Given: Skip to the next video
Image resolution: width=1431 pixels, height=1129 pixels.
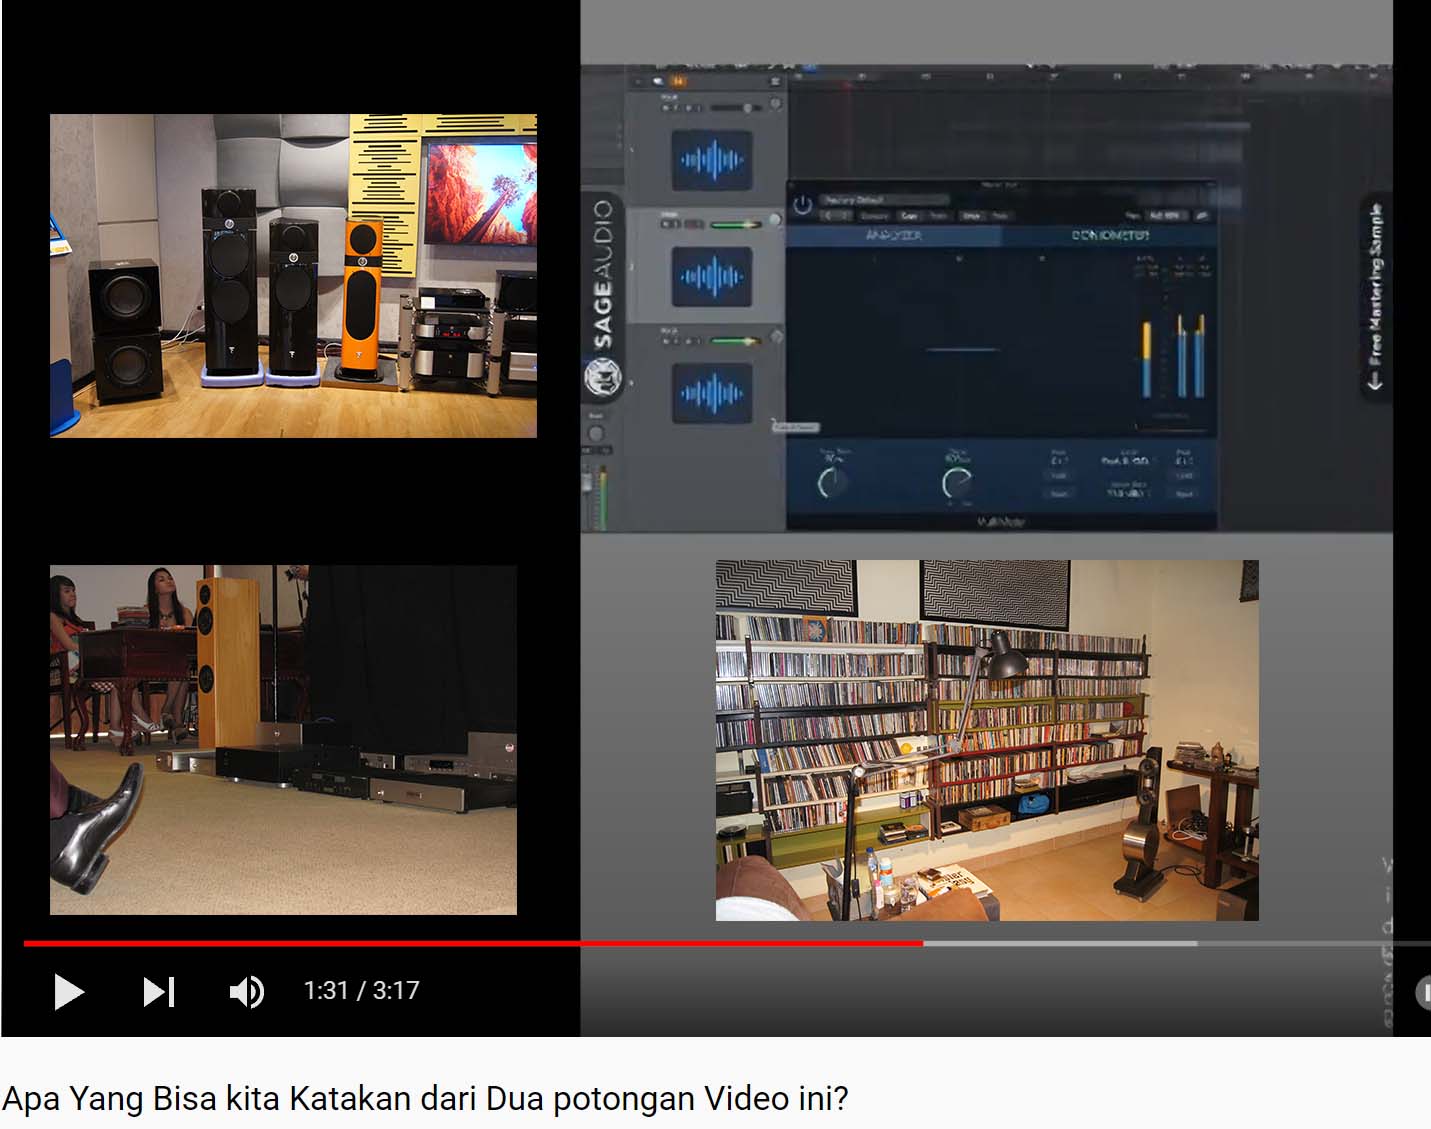Looking at the screenshot, I should pos(159,991).
